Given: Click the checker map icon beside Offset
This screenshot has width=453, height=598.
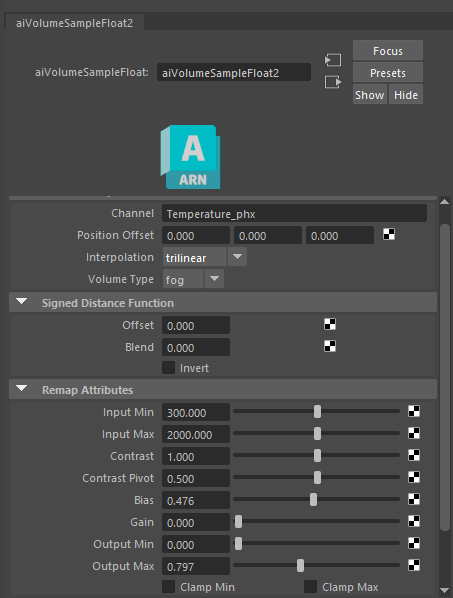Looking at the screenshot, I should [x=330, y=324].
